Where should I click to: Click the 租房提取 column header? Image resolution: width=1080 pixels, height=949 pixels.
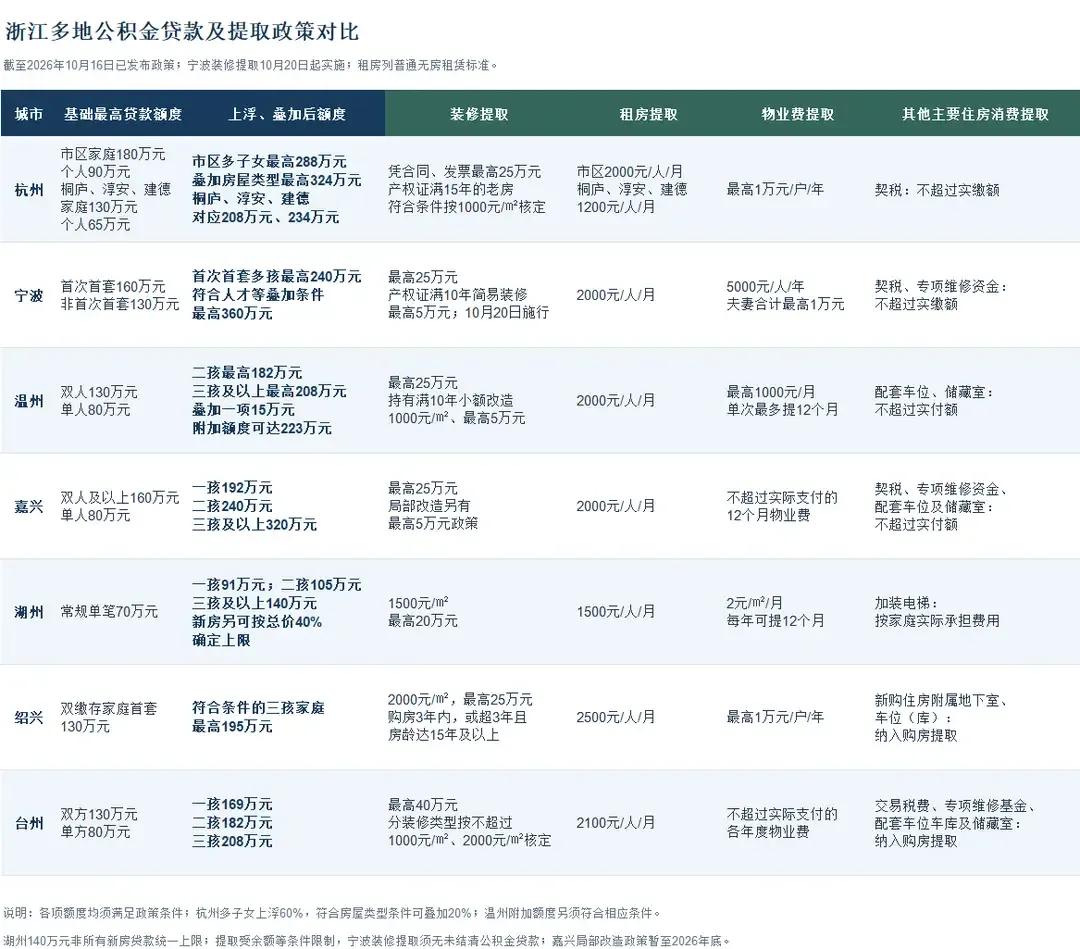(648, 114)
